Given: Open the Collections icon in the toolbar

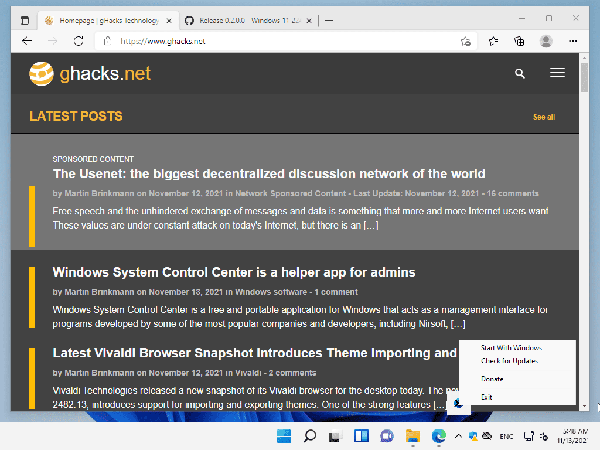Looking at the screenshot, I should coord(519,41).
